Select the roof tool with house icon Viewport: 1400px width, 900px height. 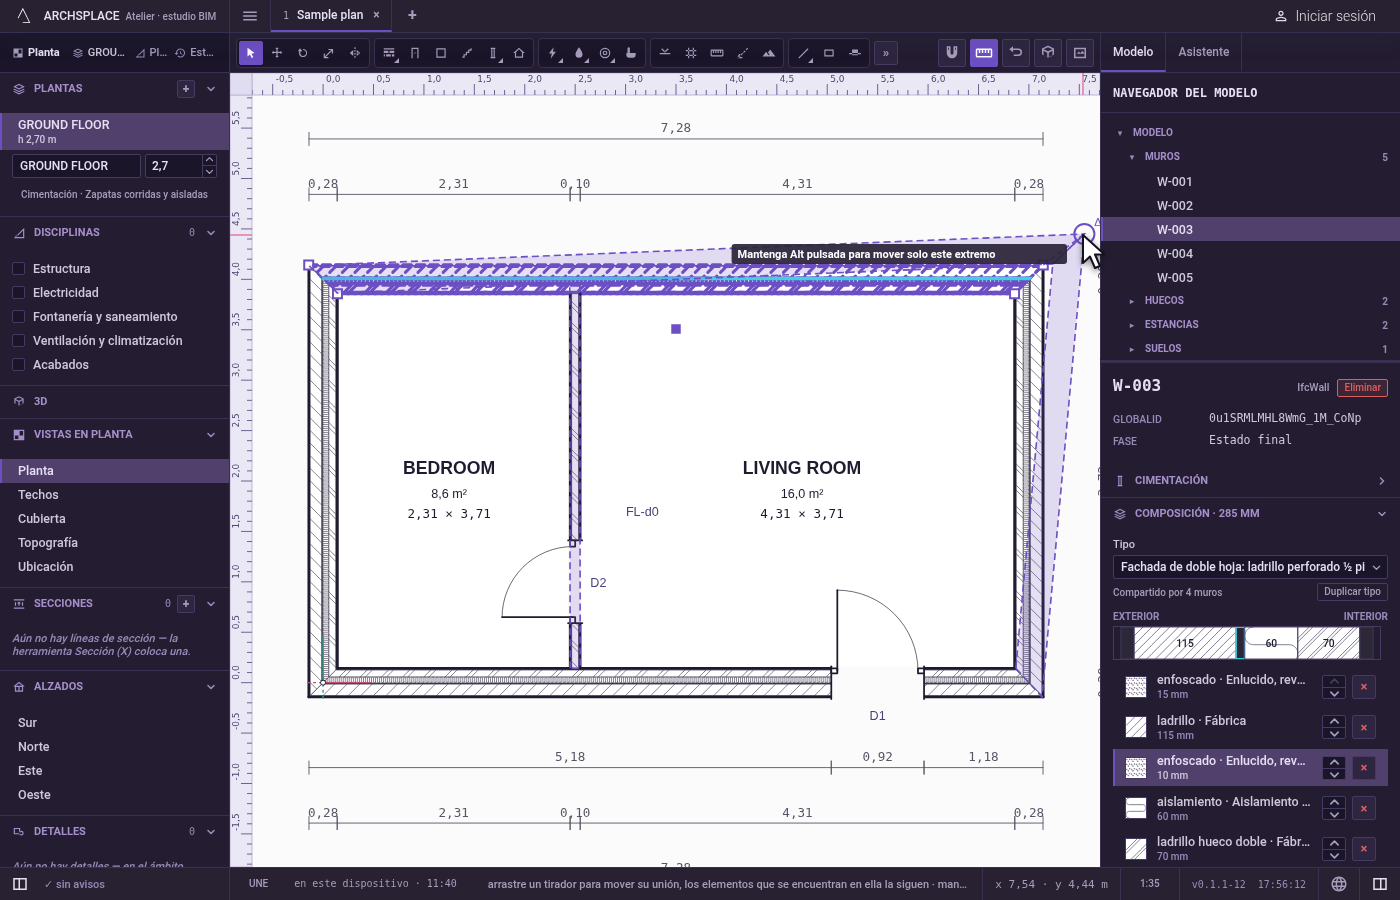(519, 53)
